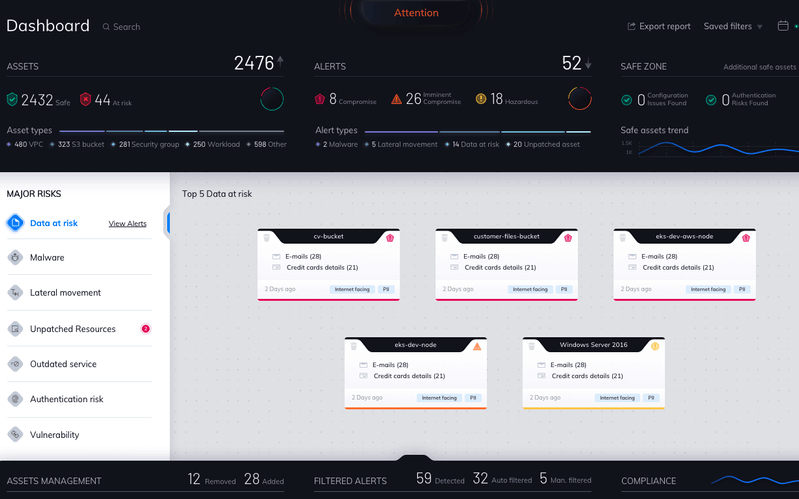
Task: Click the Search field in header
Action: [127, 27]
